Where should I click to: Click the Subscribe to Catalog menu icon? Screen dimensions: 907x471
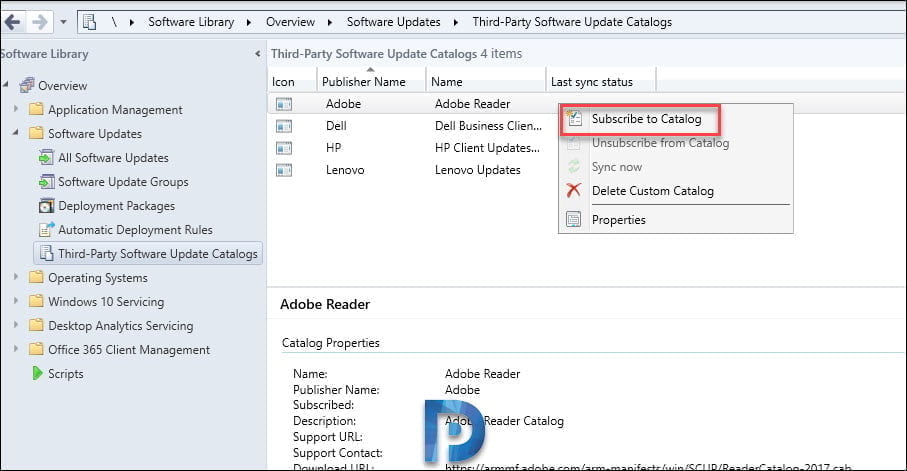(574, 118)
